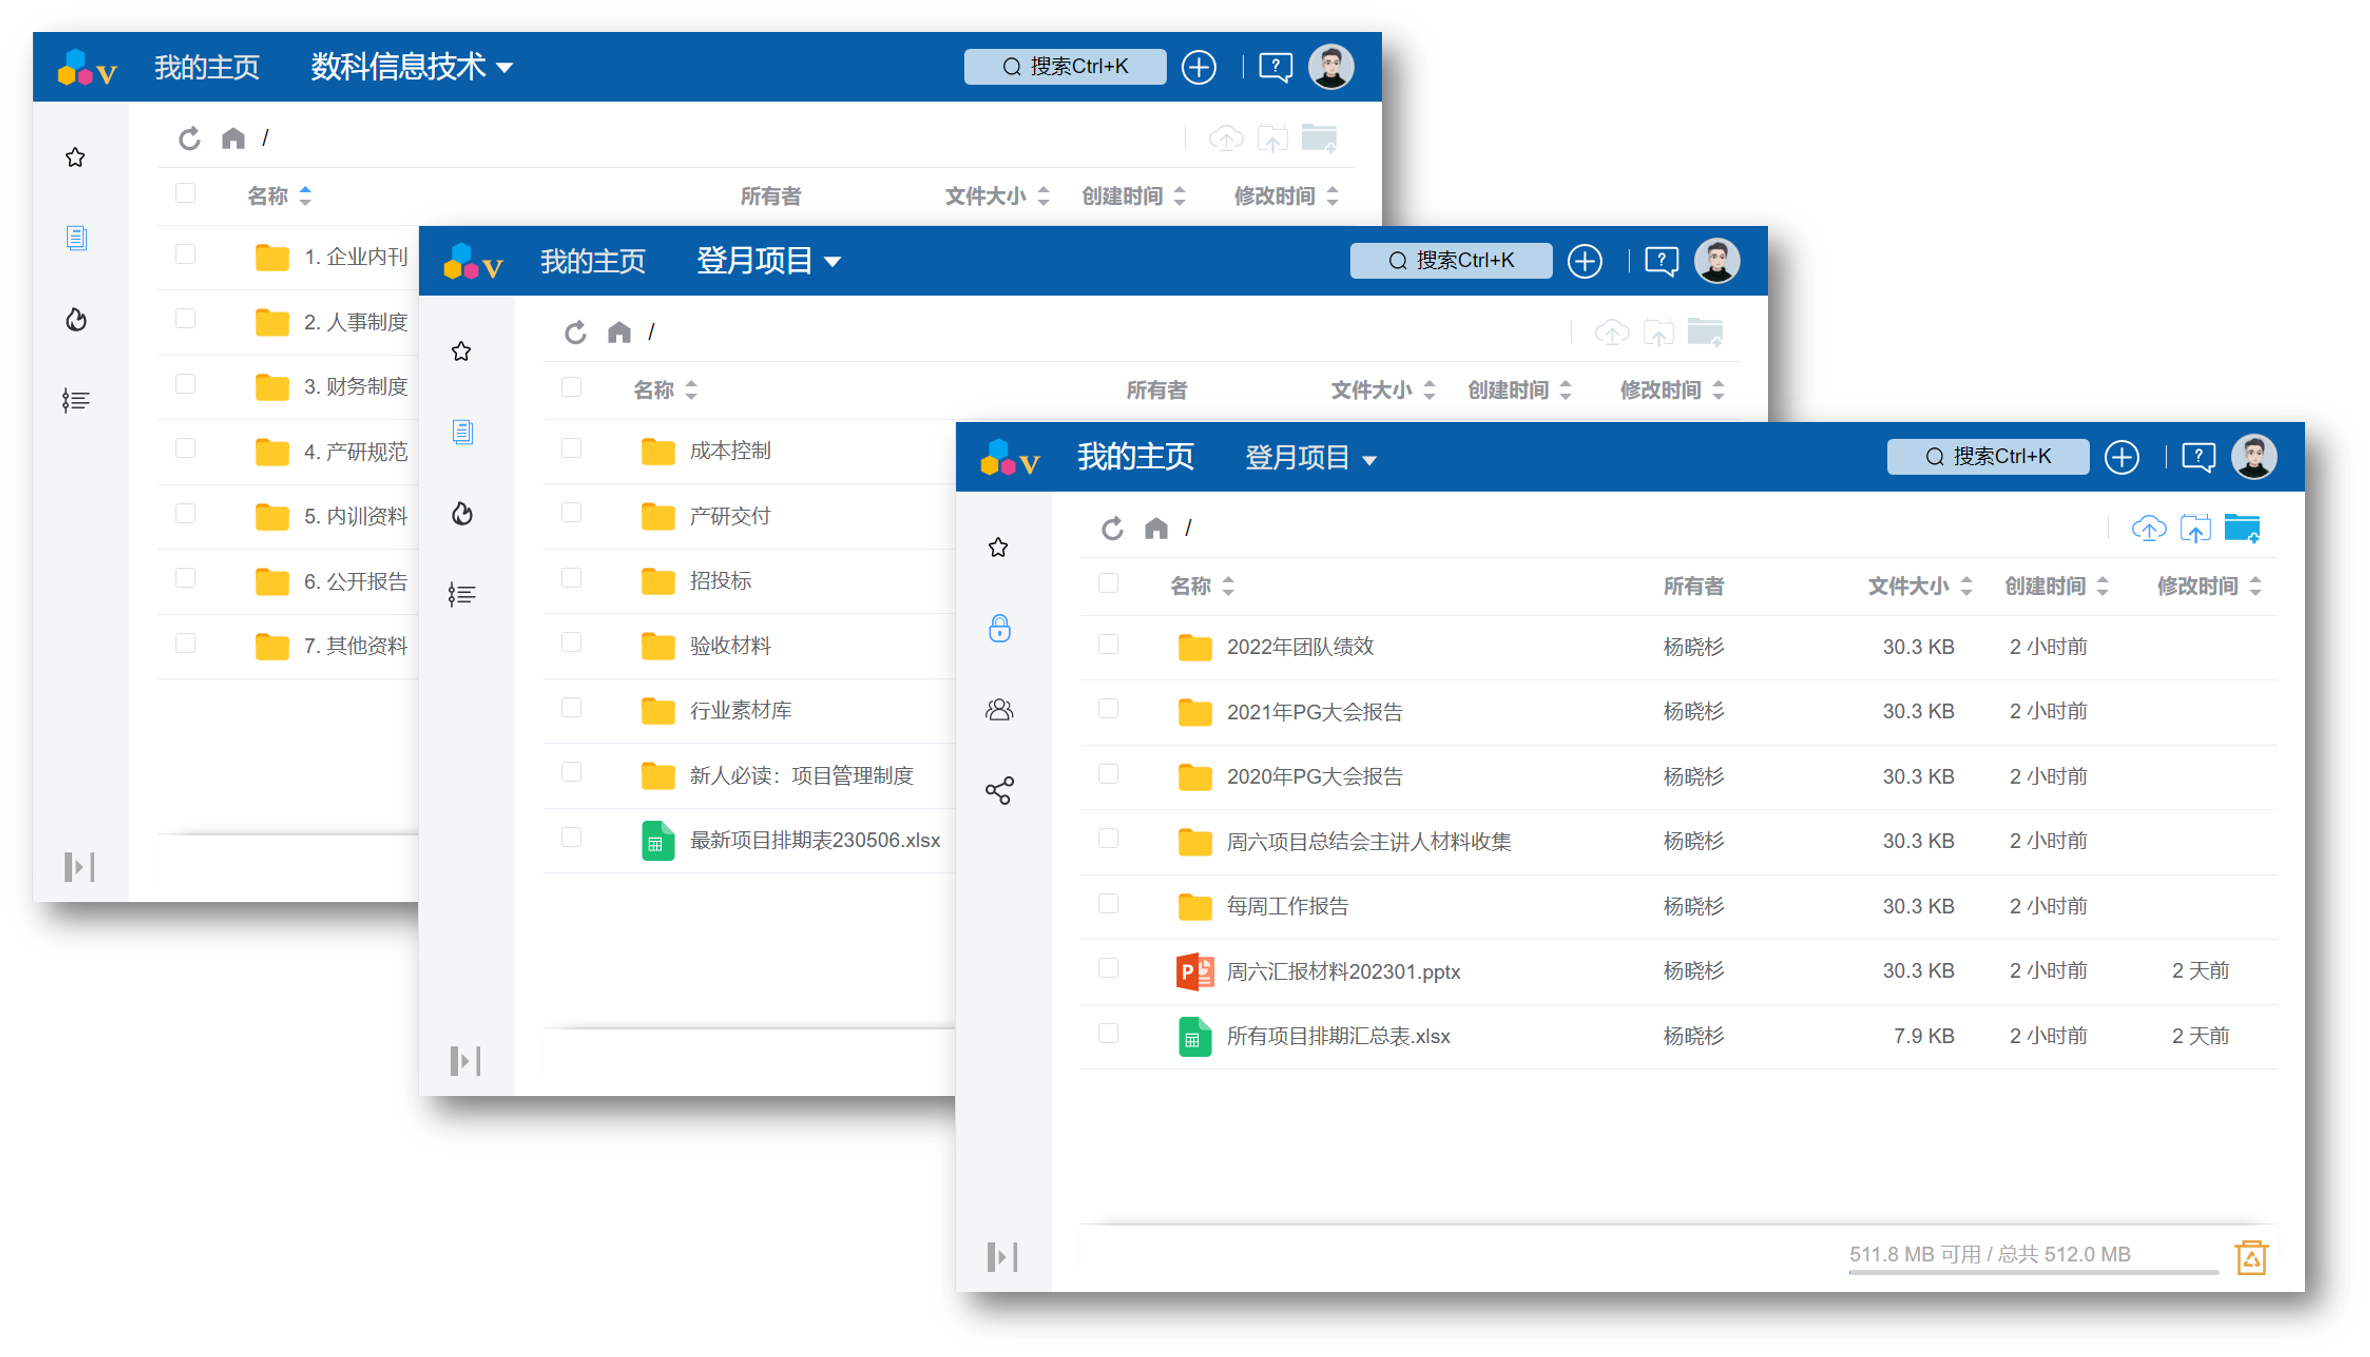The width and height of the screenshot is (2370, 1357).
Task: Refresh the file list in front window
Action: [1112, 528]
